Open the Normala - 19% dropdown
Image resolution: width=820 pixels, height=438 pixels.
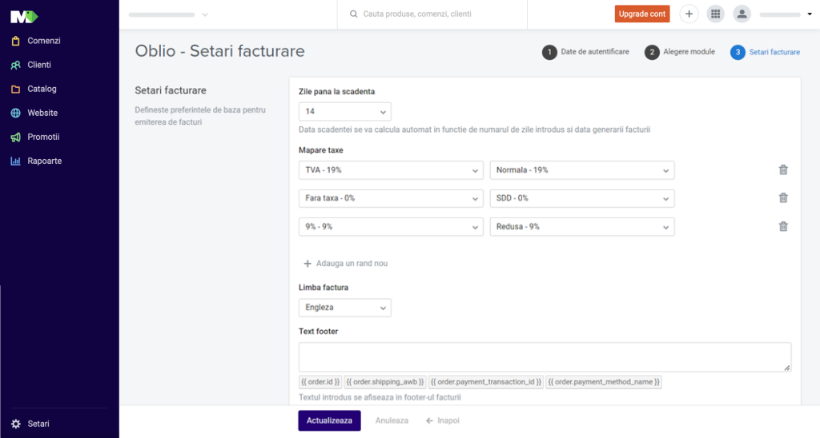pyautogui.click(x=582, y=170)
